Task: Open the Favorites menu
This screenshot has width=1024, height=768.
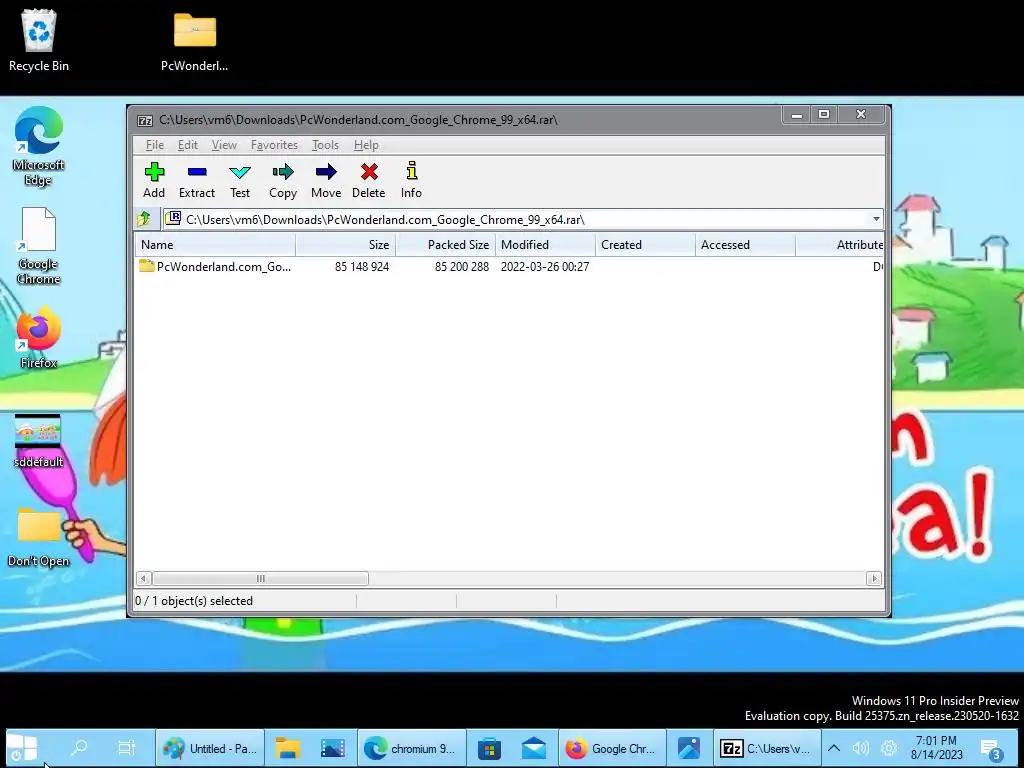Action: [274, 145]
